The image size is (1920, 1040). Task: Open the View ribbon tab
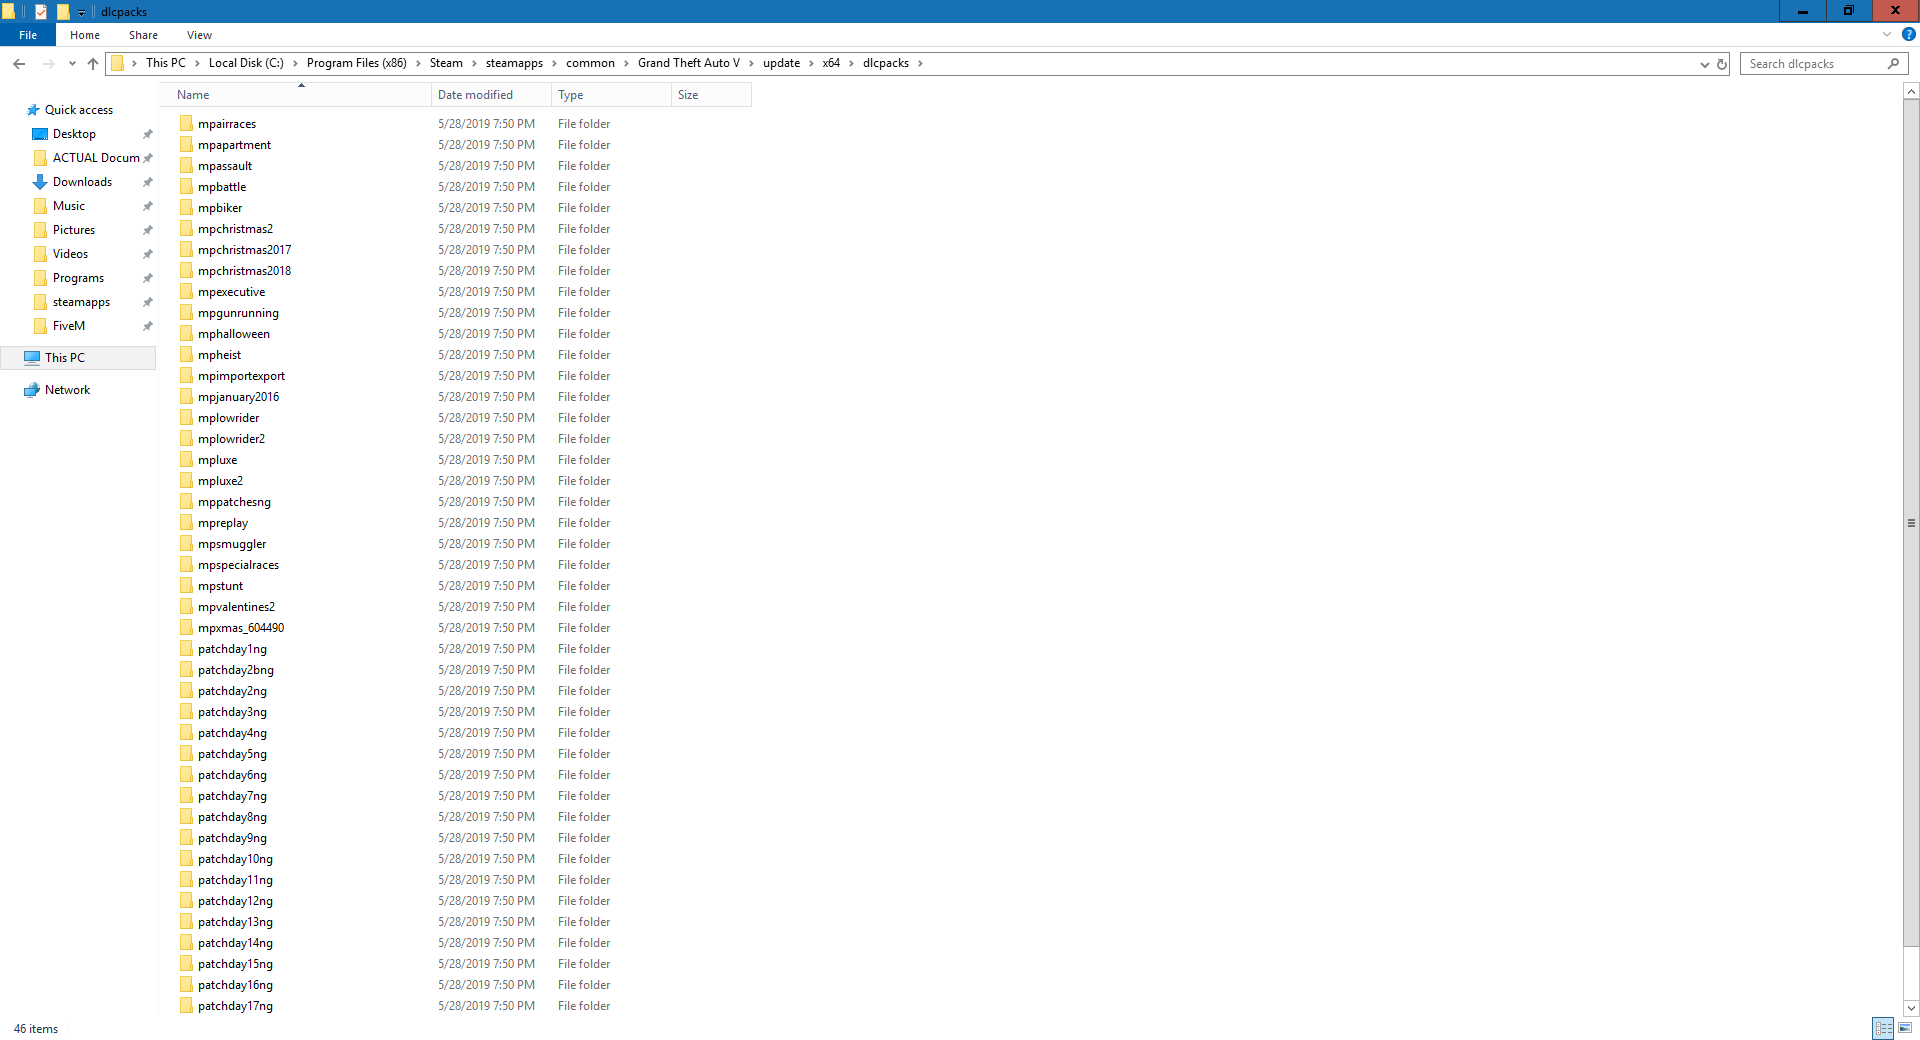point(199,35)
